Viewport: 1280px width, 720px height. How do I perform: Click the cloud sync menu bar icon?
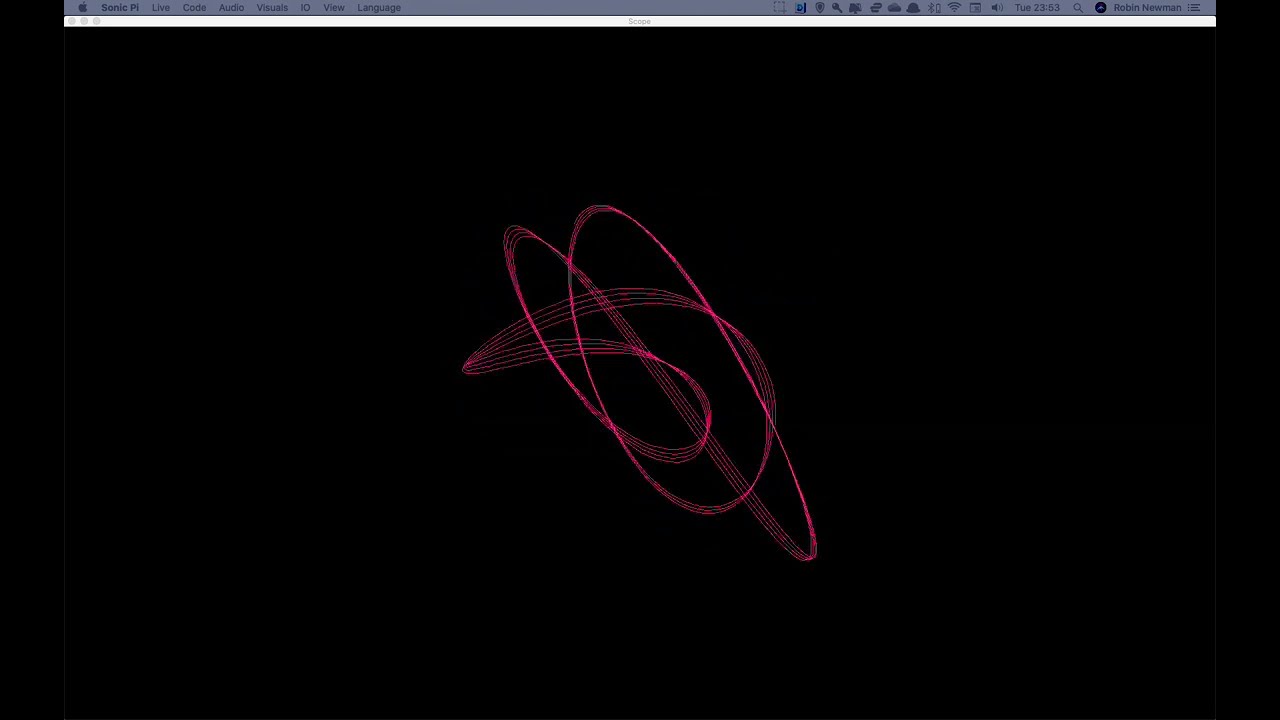tap(894, 7)
